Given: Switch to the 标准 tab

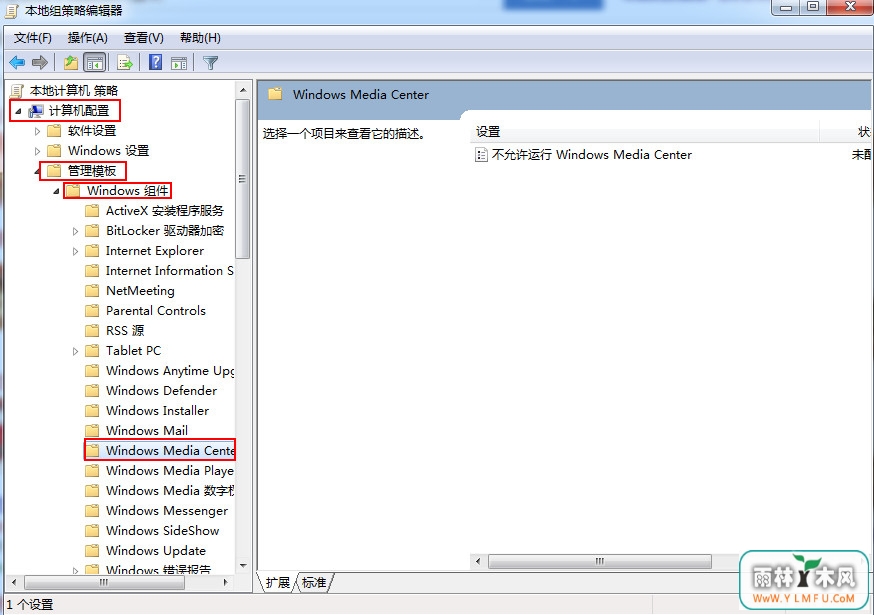Looking at the screenshot, I should (x=314, y=583).
